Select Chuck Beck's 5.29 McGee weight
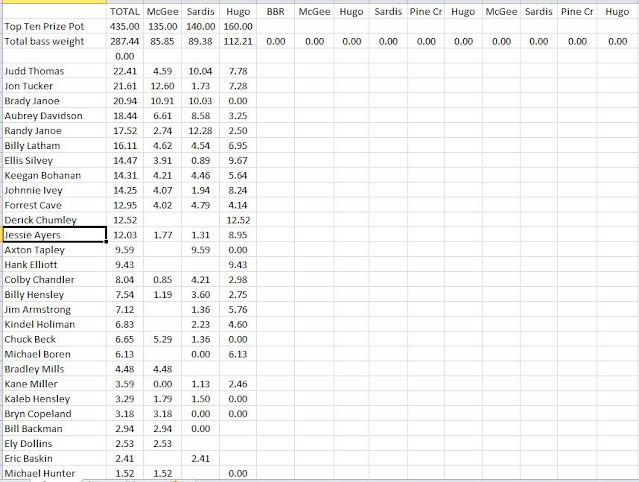This screenshot has width=639, height=482. 162,339
